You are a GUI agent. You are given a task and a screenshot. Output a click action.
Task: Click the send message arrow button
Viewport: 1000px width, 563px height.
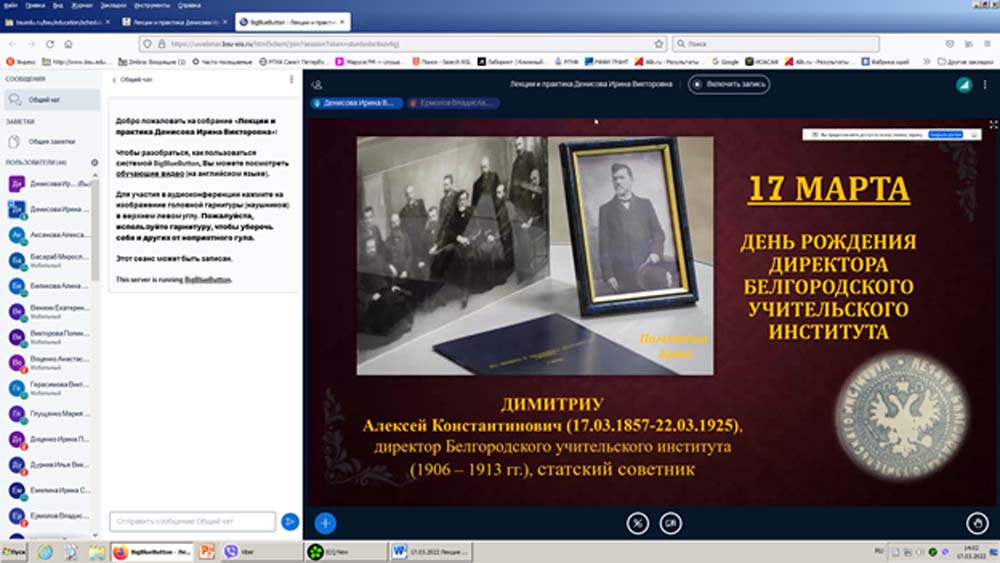pyautogui.click(x=290, y=521)
